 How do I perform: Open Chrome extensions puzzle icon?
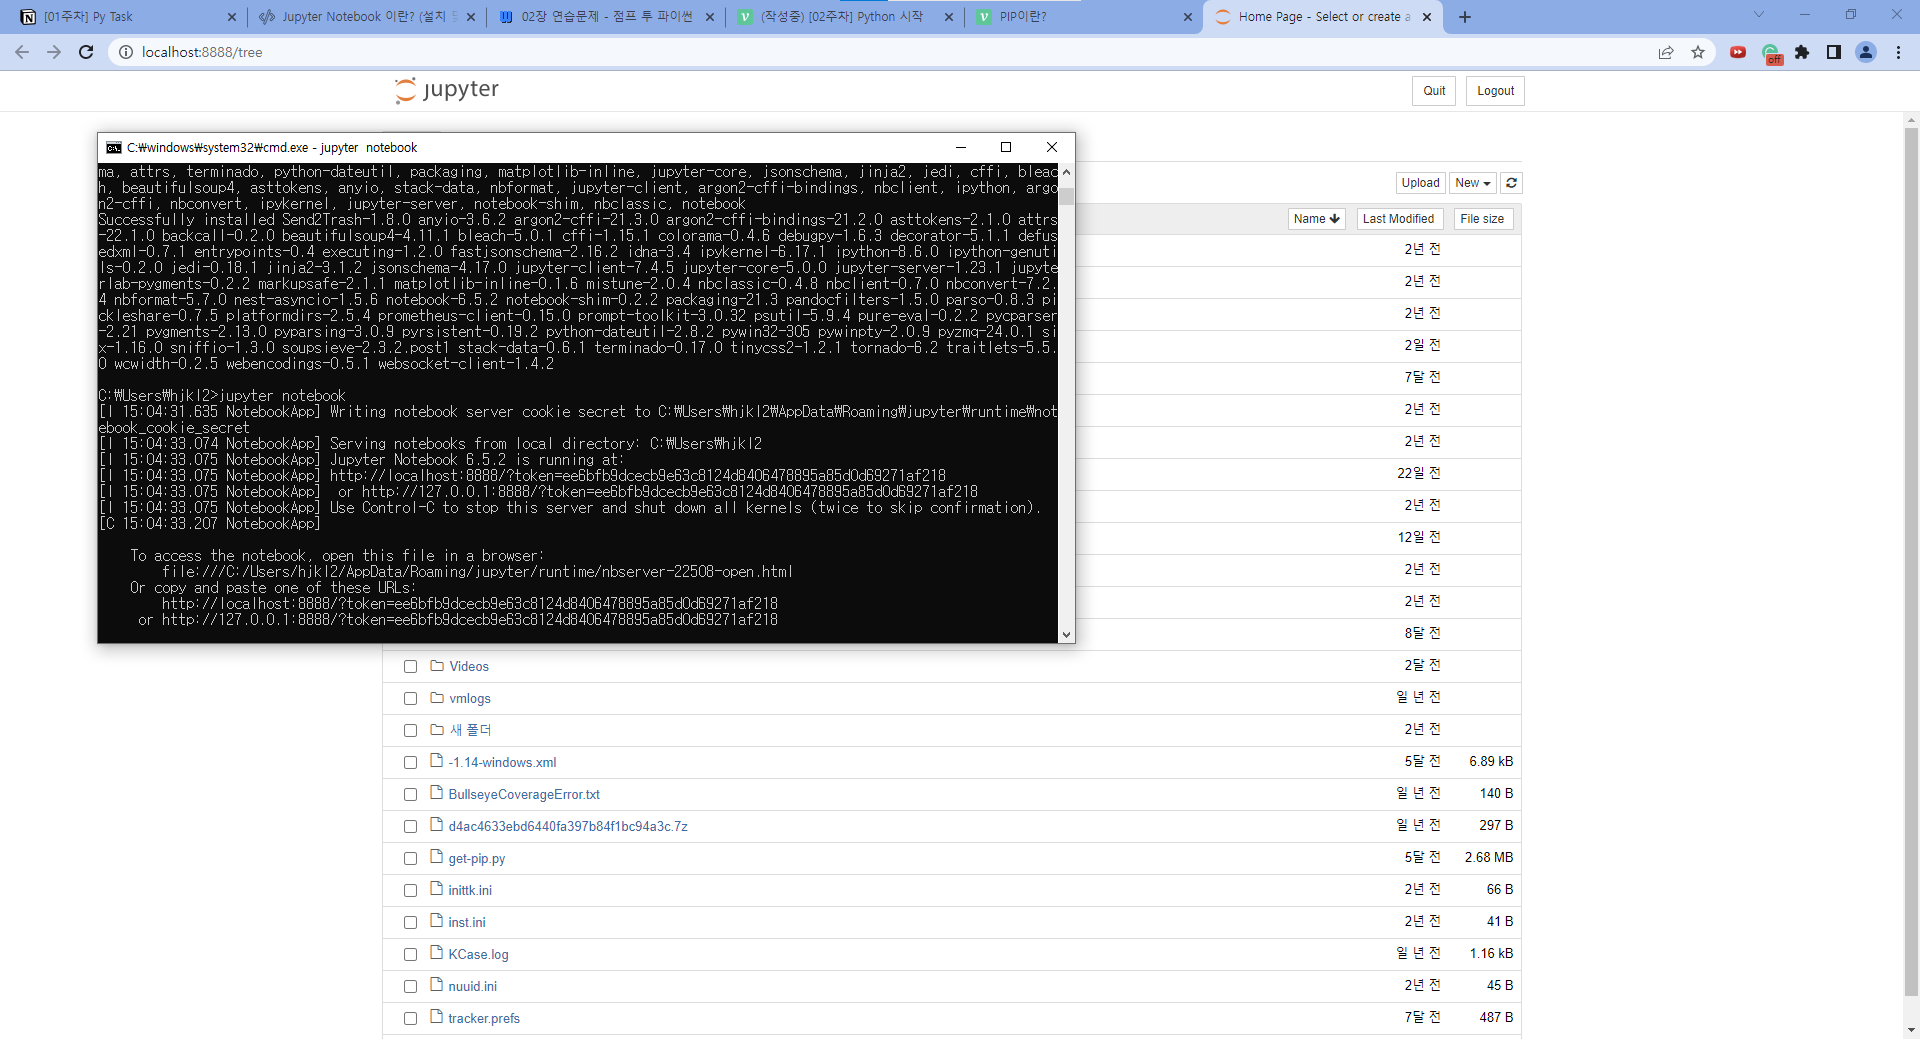click(x=1802, y=52)
